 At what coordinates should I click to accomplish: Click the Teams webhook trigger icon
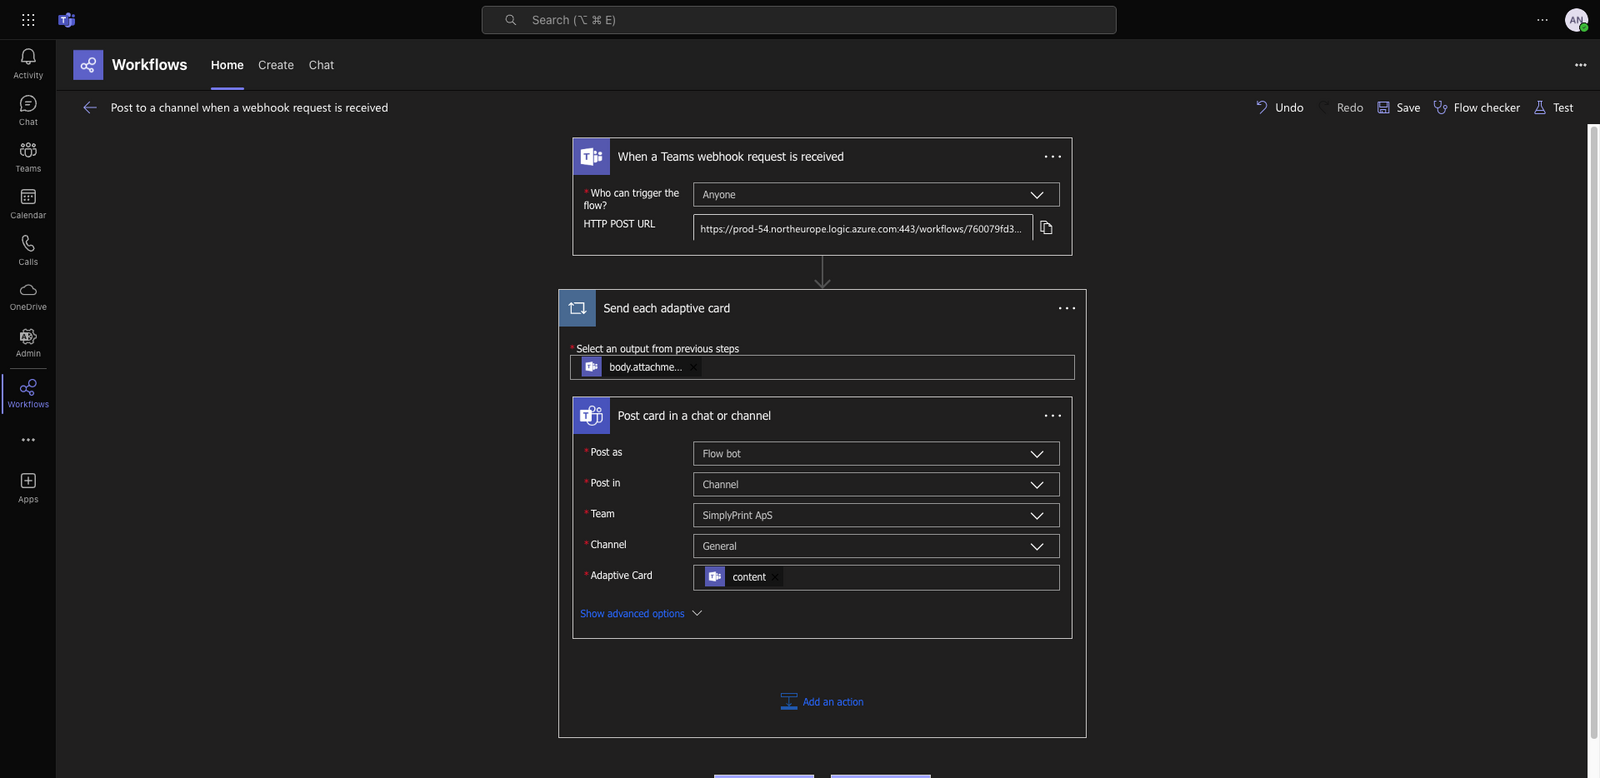592,157
